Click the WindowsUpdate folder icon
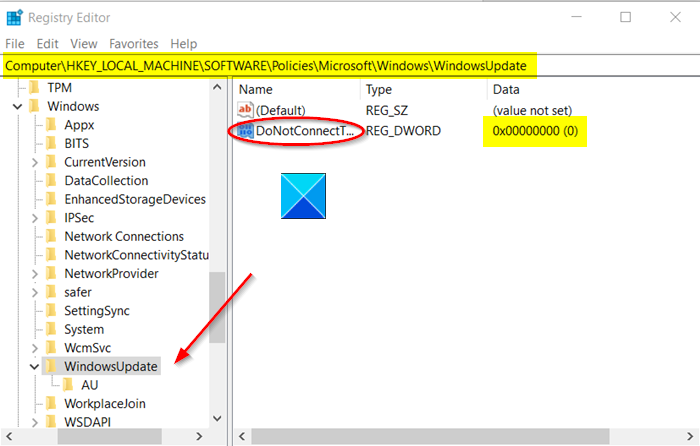The width and height of the screenshot is (700, 446). click(x=51, y=366)
